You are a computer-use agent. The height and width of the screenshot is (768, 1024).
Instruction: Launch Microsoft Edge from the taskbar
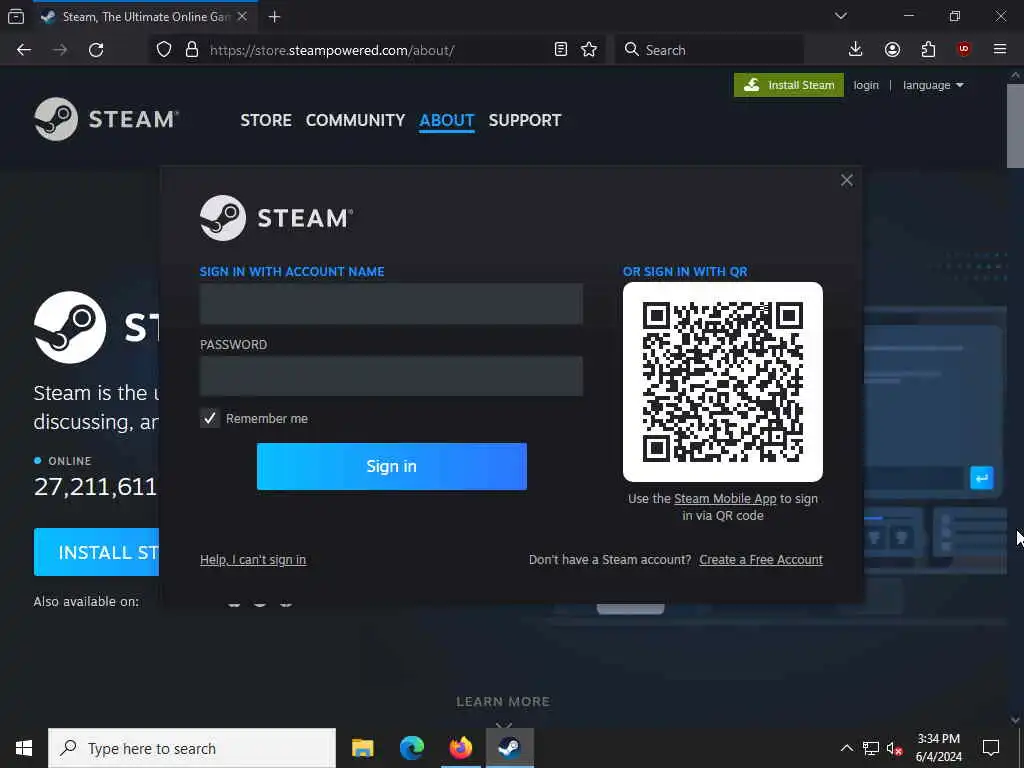tap(411, 748)
